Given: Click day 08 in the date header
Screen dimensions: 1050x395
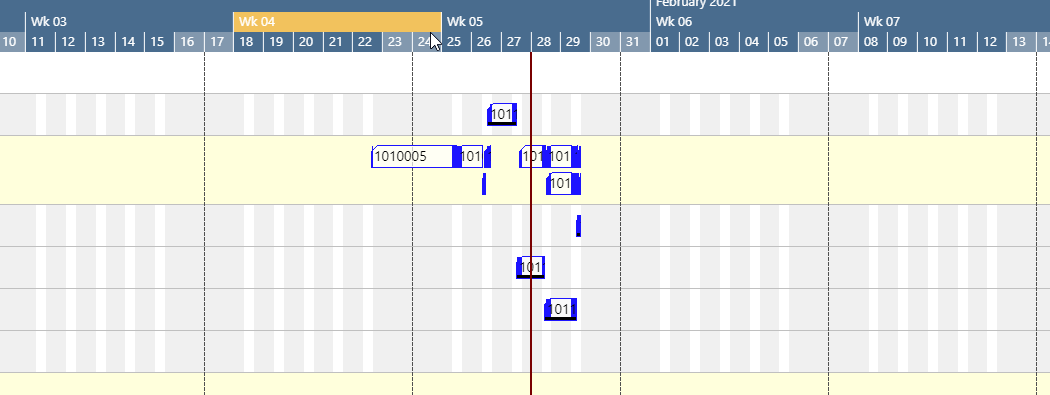Looking at the screenshot, I should pyautogui.click(x=873, y=42).
